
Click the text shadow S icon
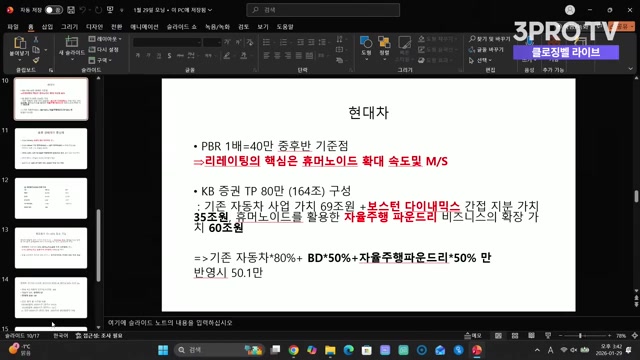tap(169, 56)
